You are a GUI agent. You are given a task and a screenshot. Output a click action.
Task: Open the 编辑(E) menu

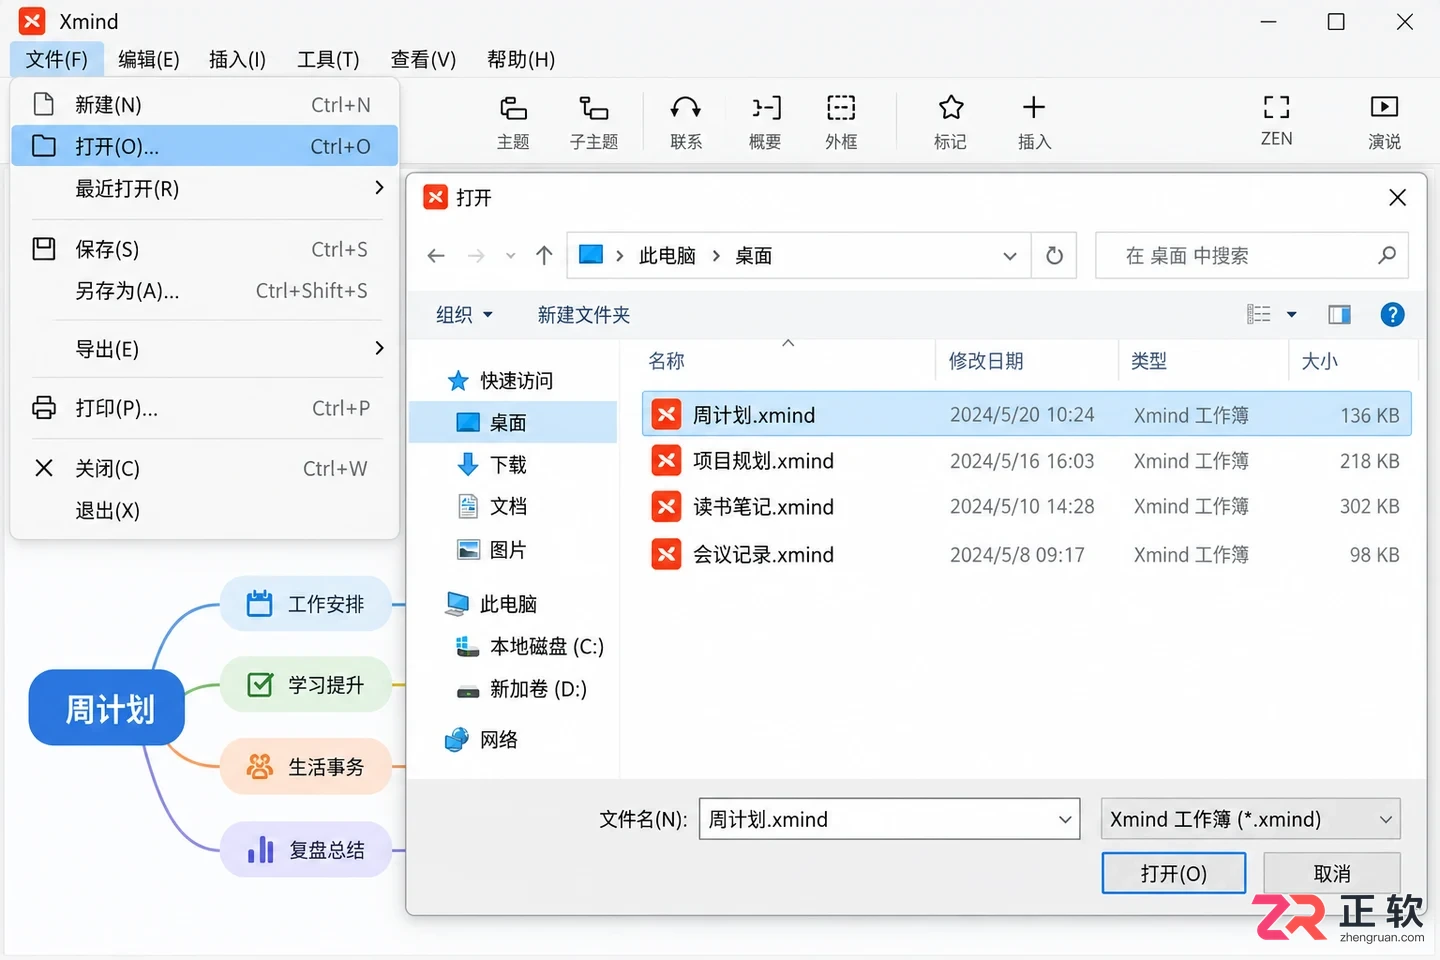(x=149, y=60)
